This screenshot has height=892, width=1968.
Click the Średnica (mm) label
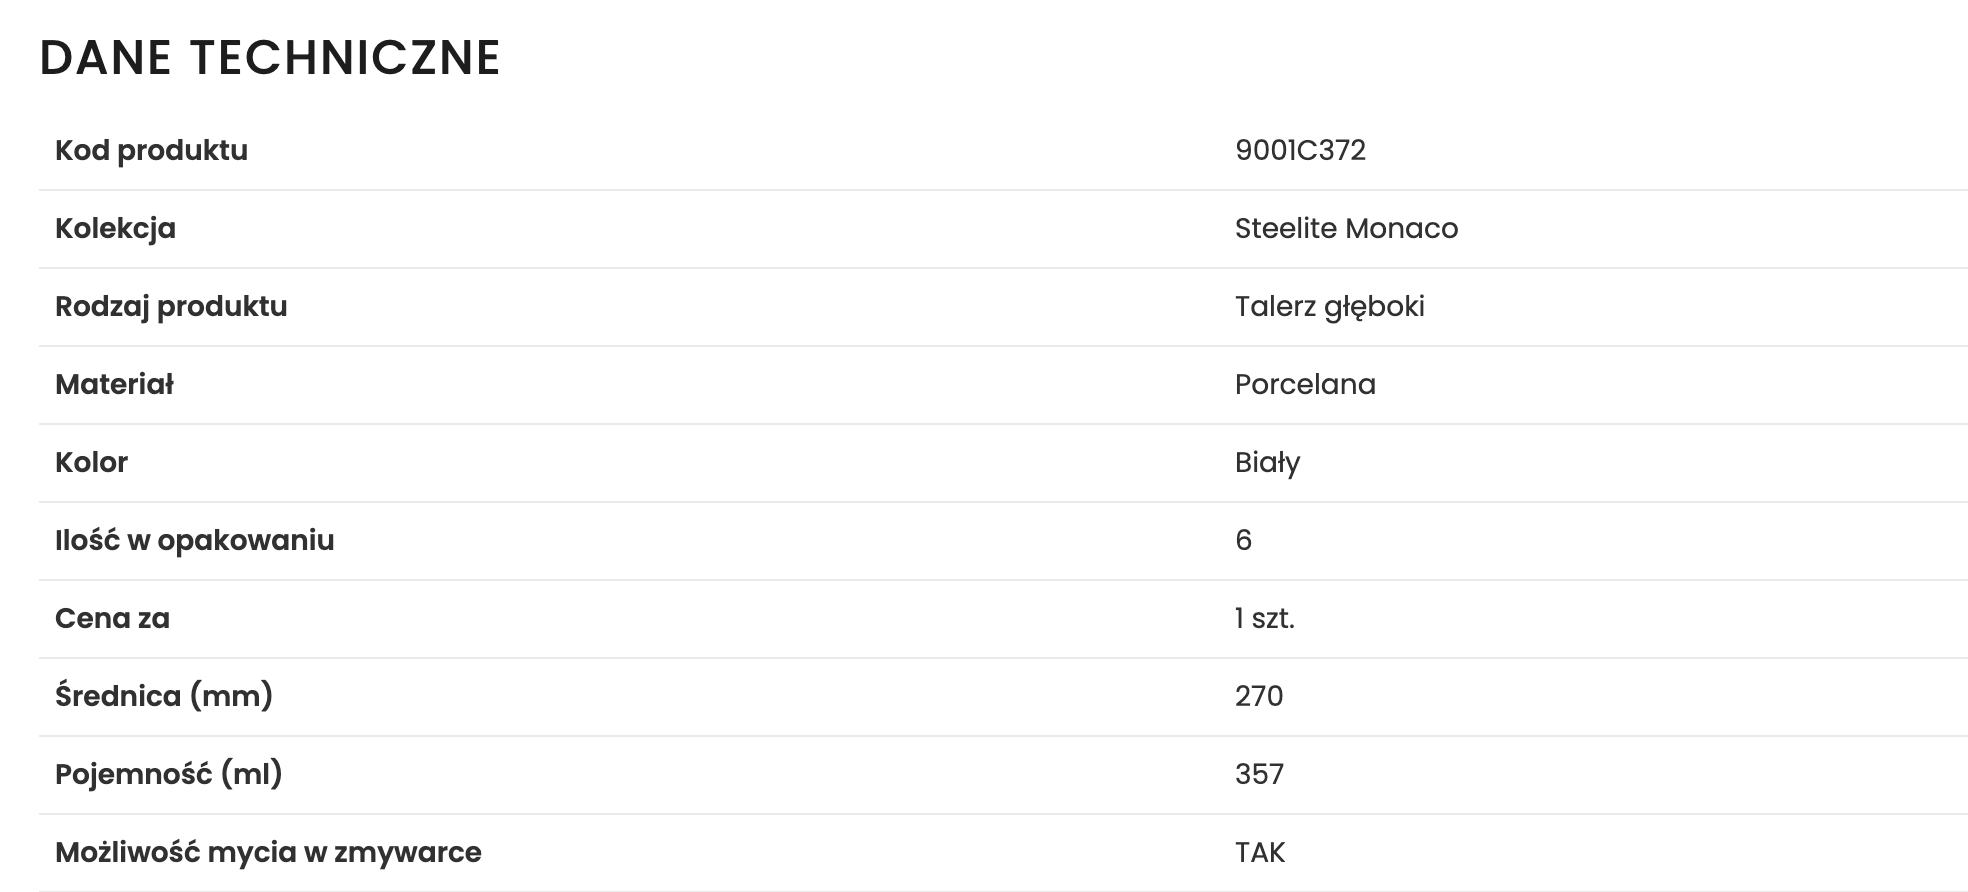click(164, 696)
